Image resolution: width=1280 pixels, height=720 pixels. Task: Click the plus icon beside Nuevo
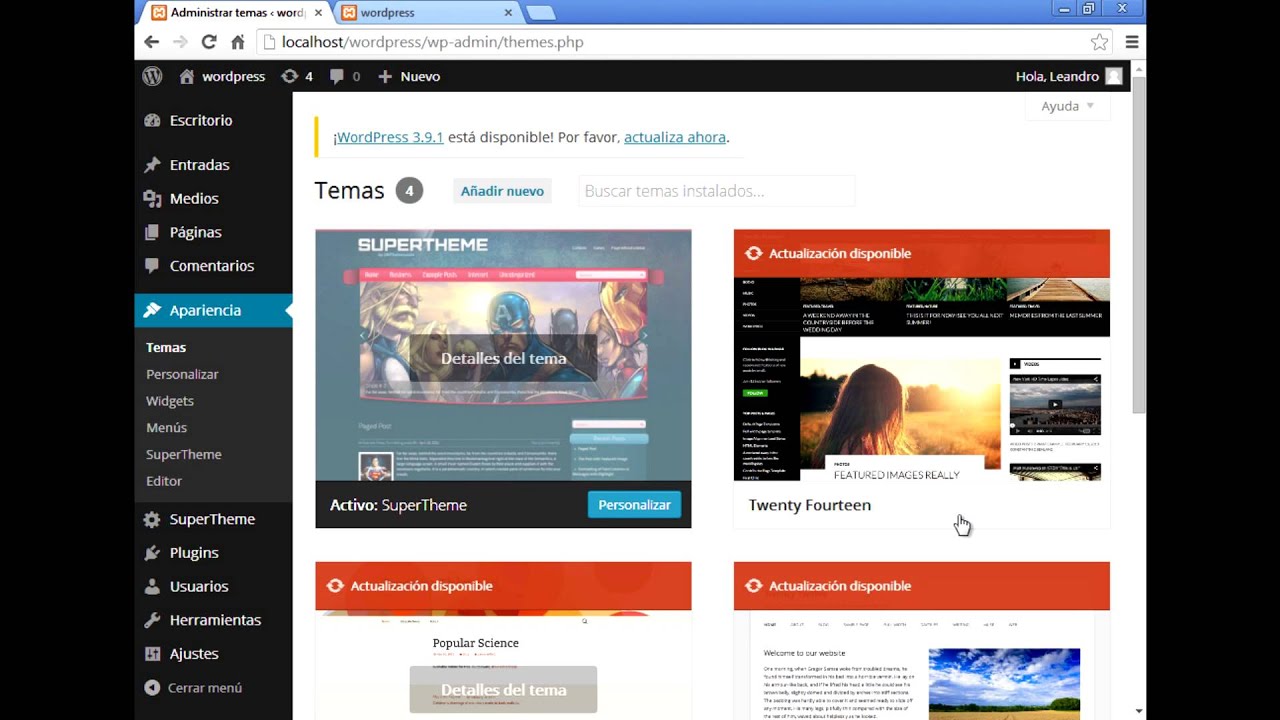385,76
